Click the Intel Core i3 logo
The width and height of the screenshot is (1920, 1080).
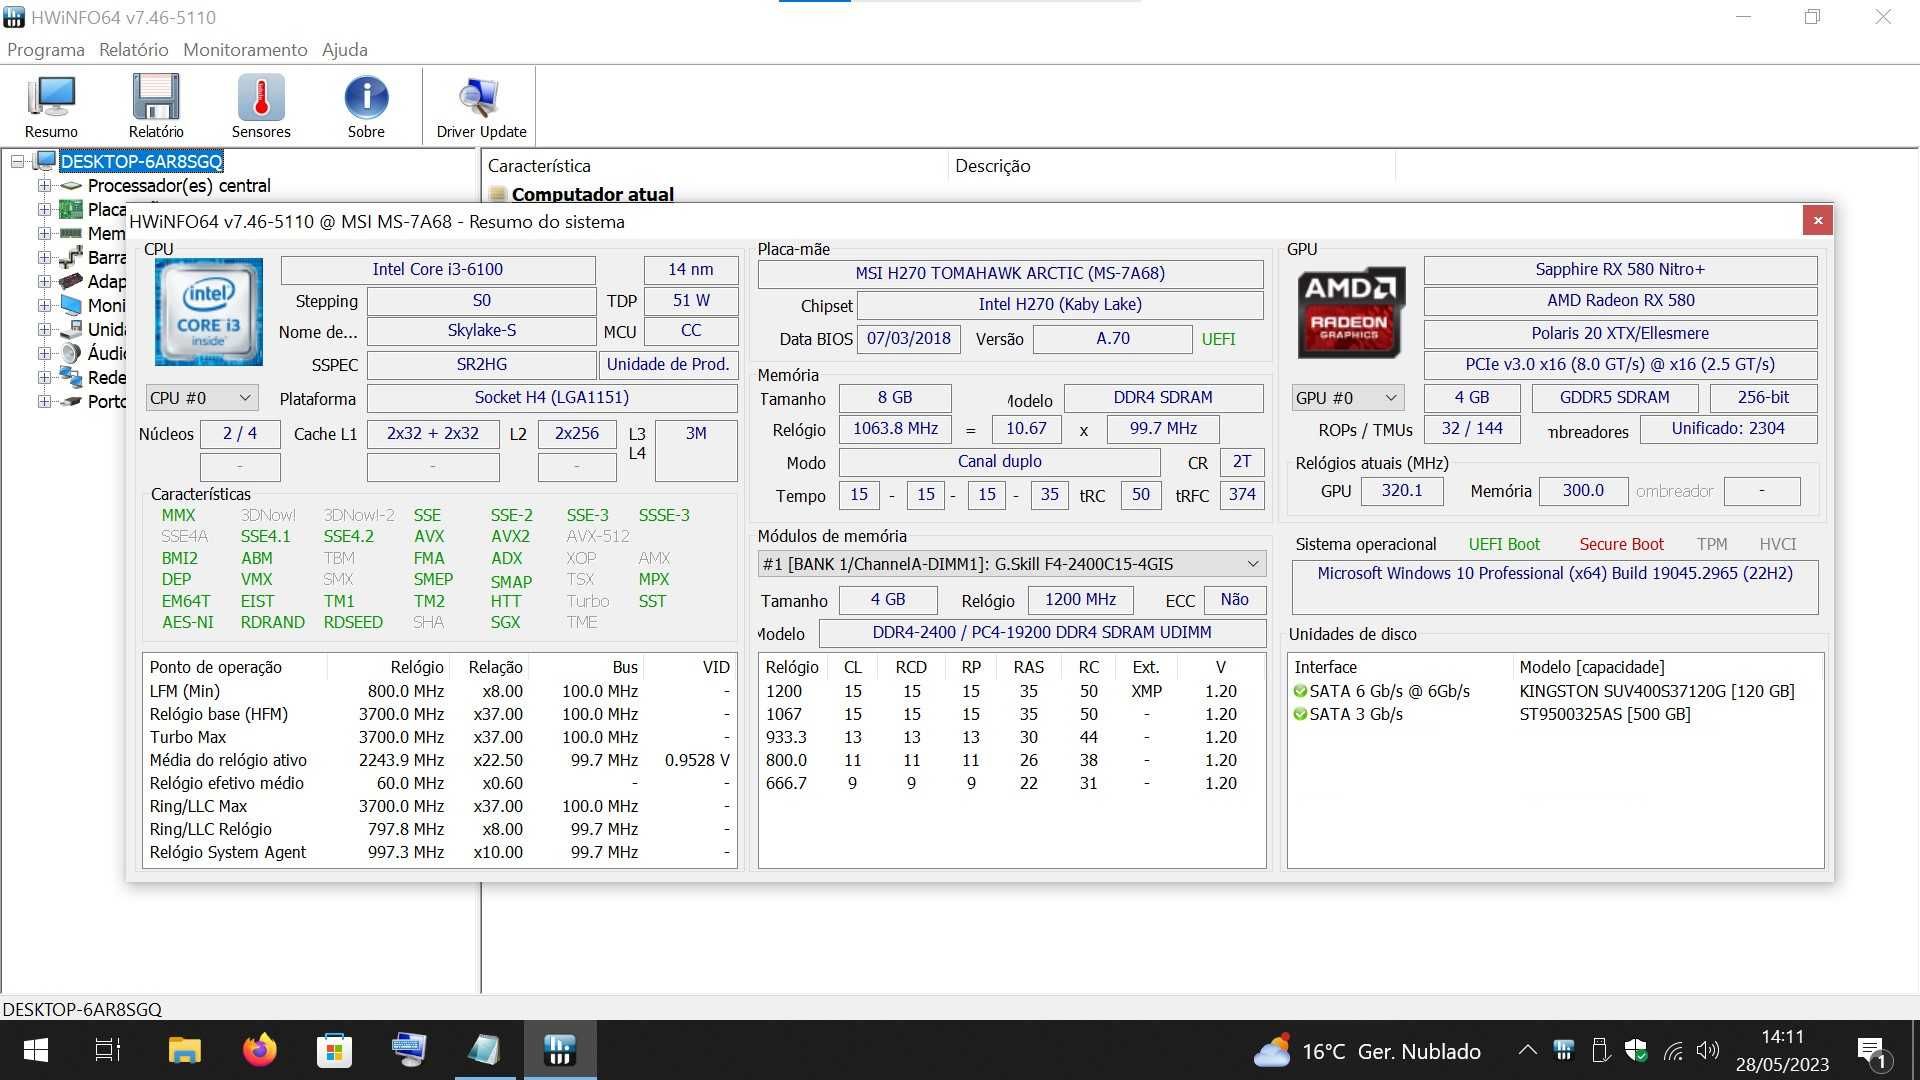(209, 312)
